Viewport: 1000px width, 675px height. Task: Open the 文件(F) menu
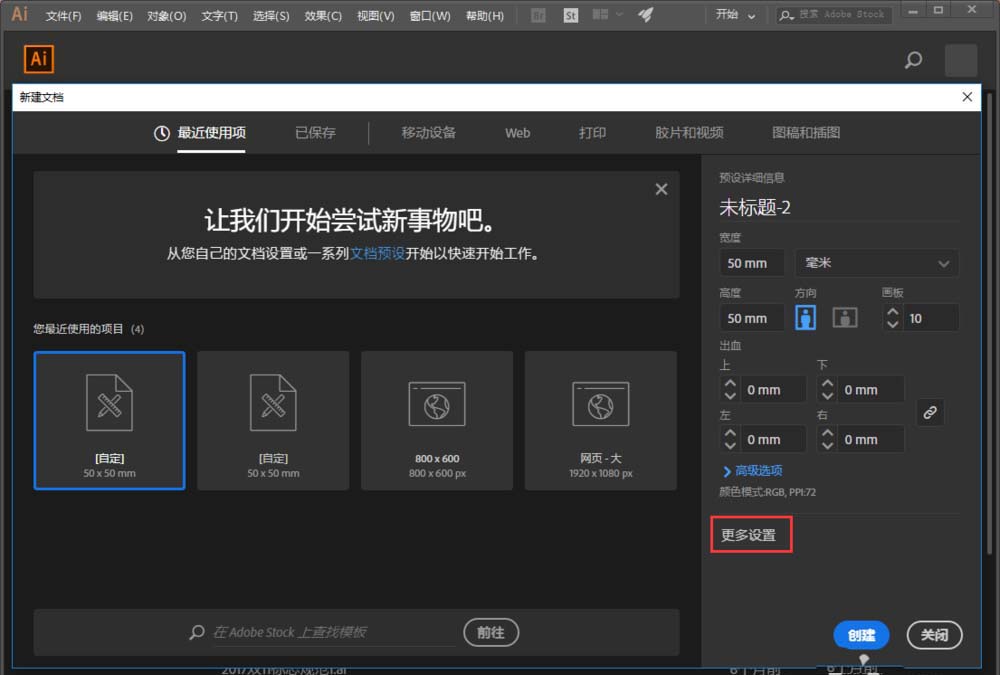pos(64,15)
